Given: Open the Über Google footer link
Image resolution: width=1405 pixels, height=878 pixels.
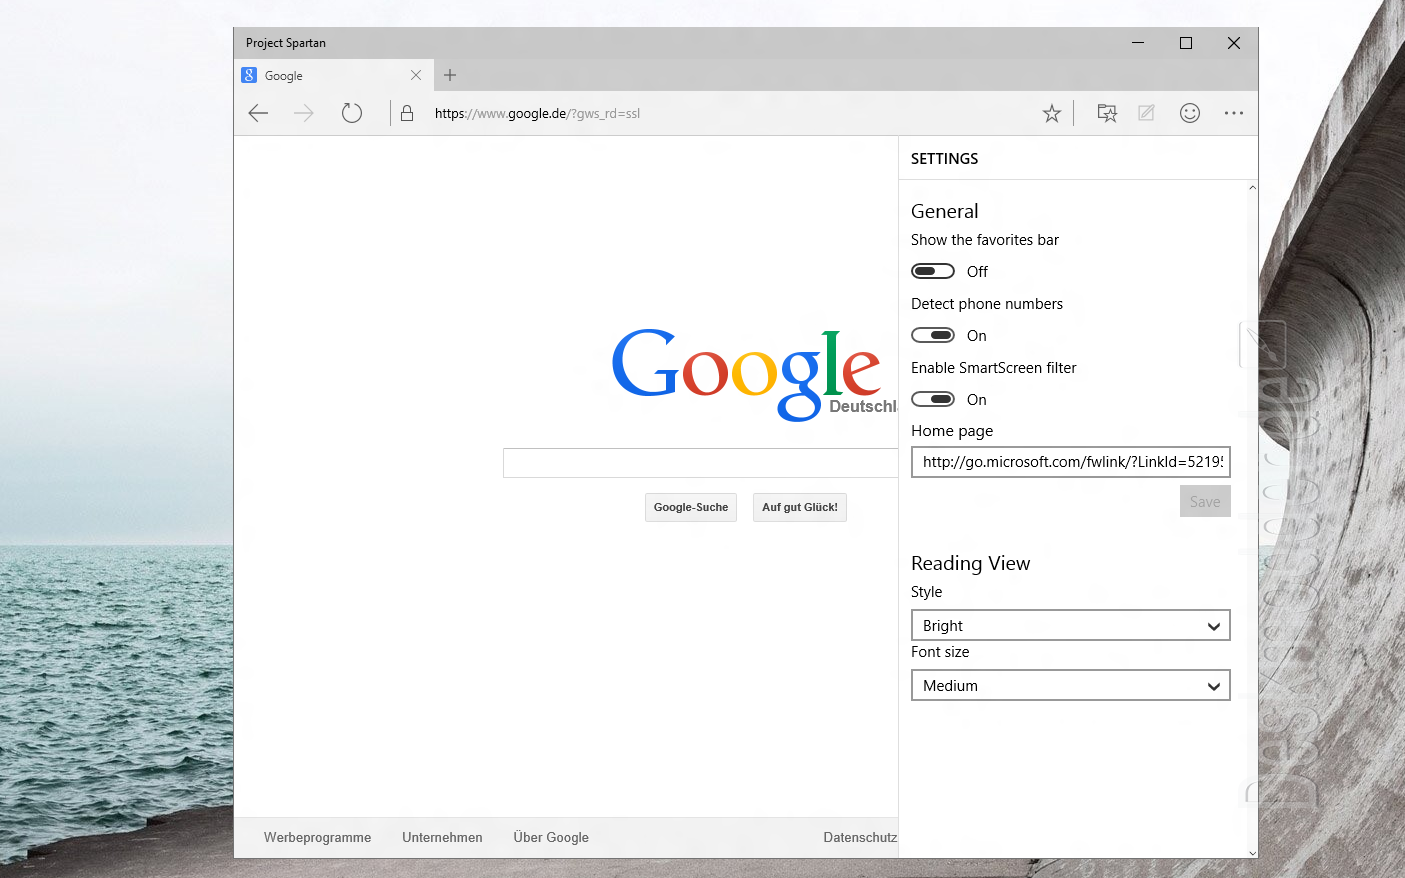Looking at the screenshot, I should tap(551, 838).
